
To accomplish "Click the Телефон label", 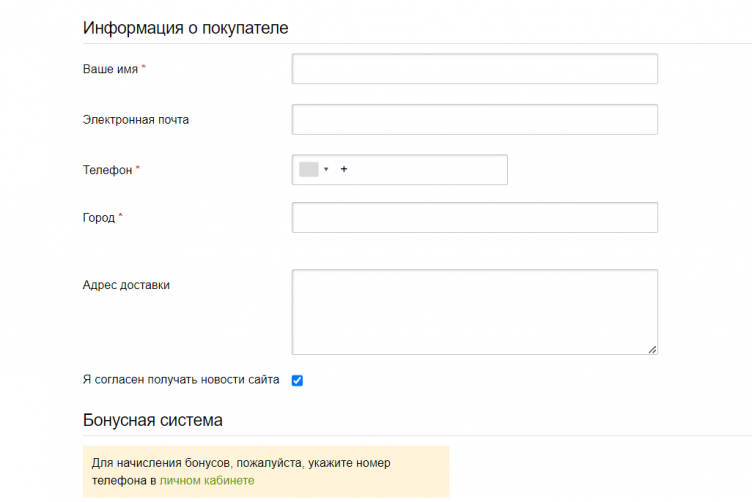I will pyautogui.click(x=107, y=170).
